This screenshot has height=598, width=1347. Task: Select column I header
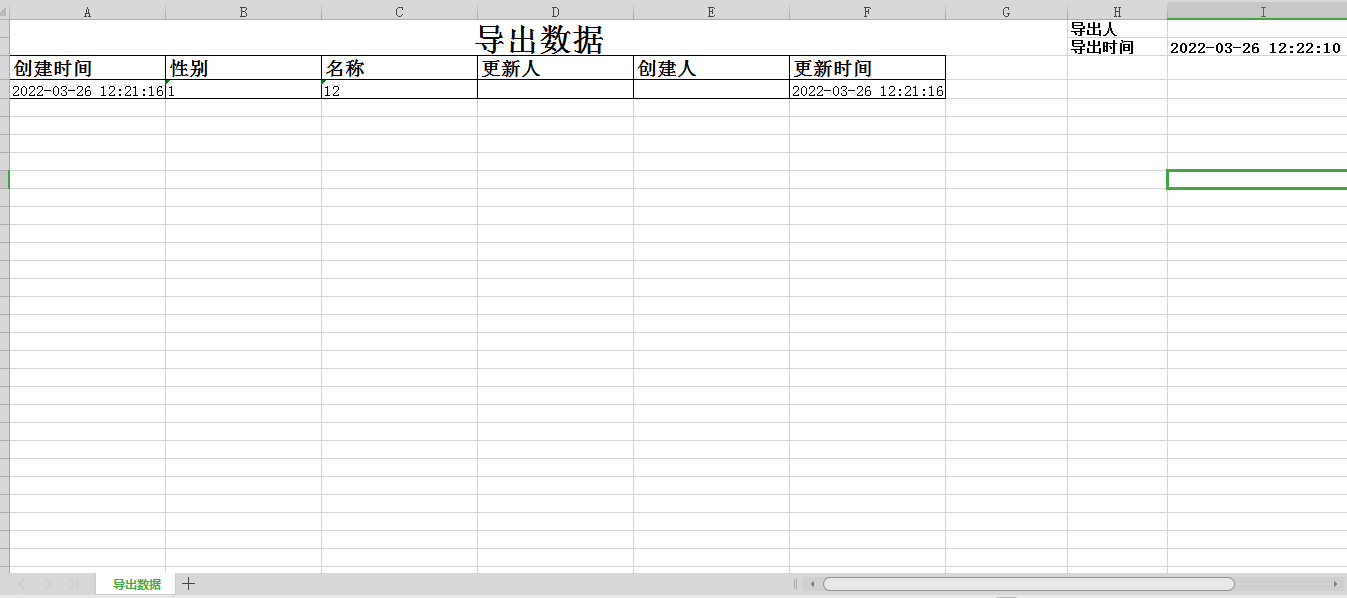[1262, 11]
